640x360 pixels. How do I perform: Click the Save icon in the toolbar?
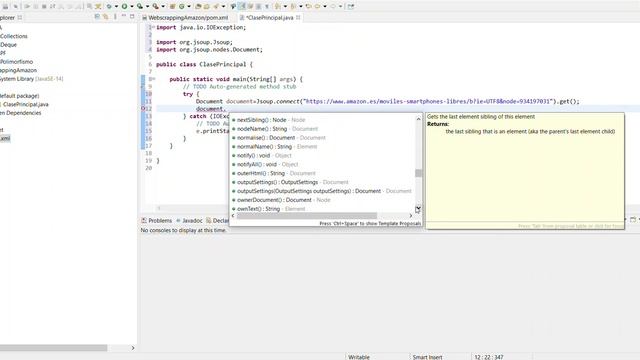click(x=5, y=7)
